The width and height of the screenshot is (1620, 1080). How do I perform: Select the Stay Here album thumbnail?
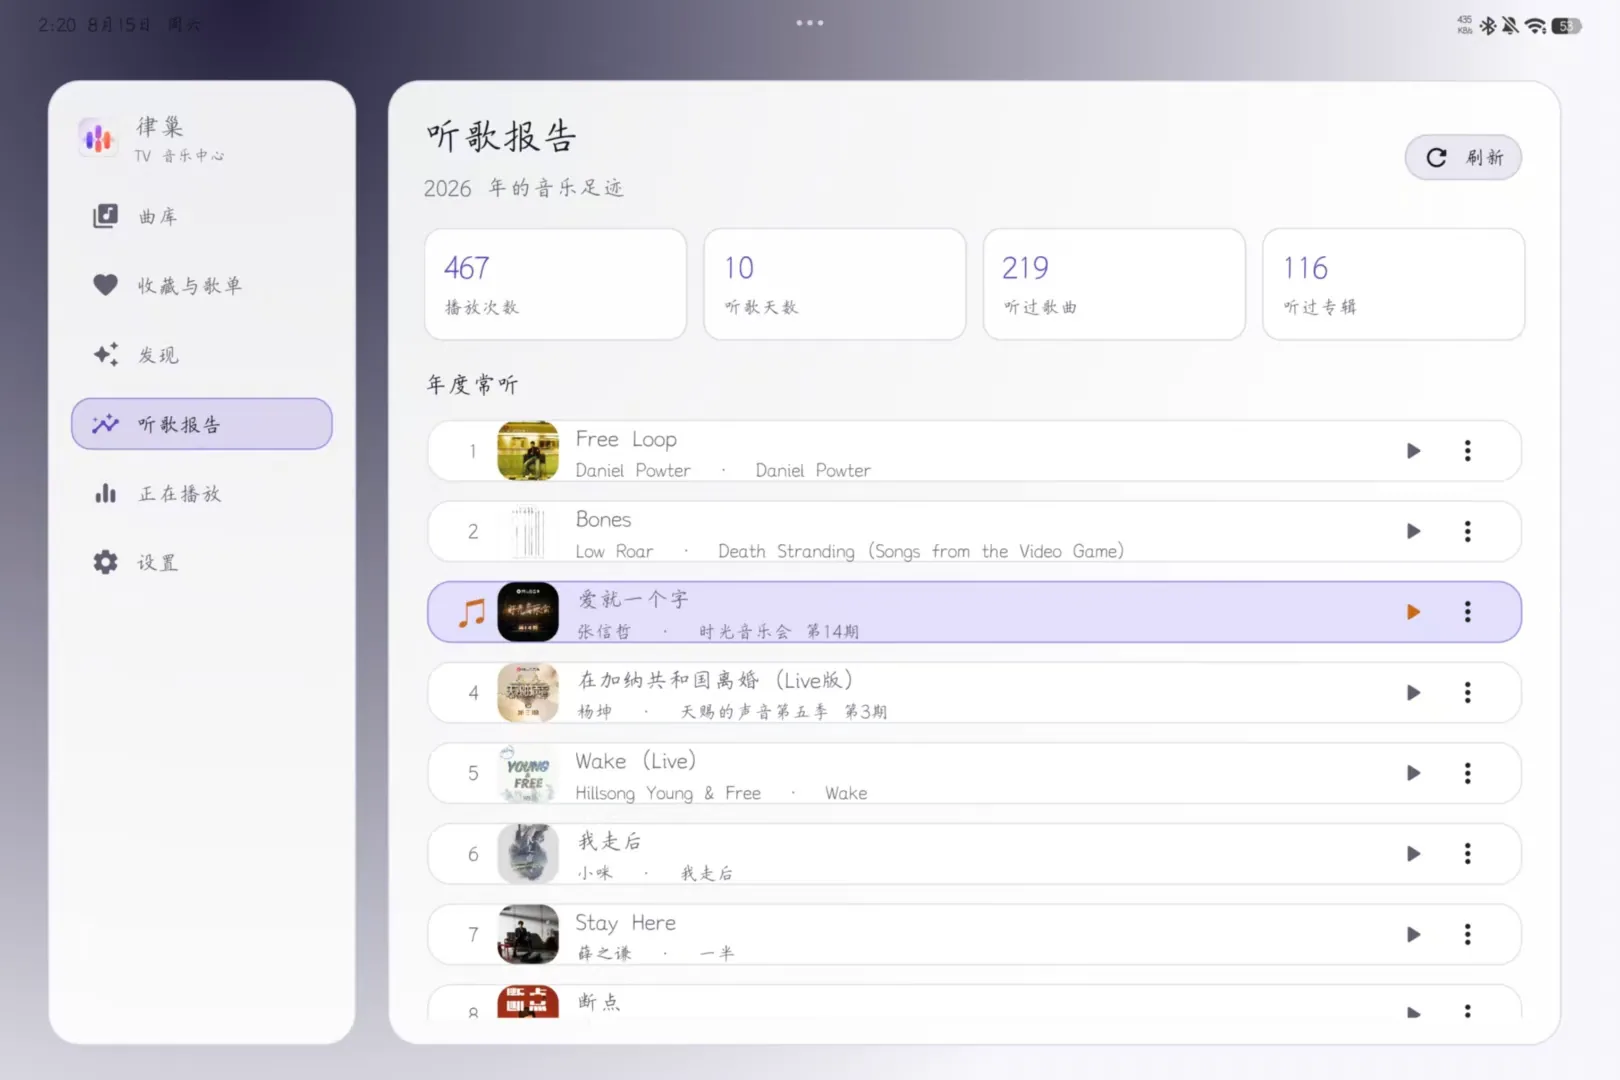tap(528, 934)
